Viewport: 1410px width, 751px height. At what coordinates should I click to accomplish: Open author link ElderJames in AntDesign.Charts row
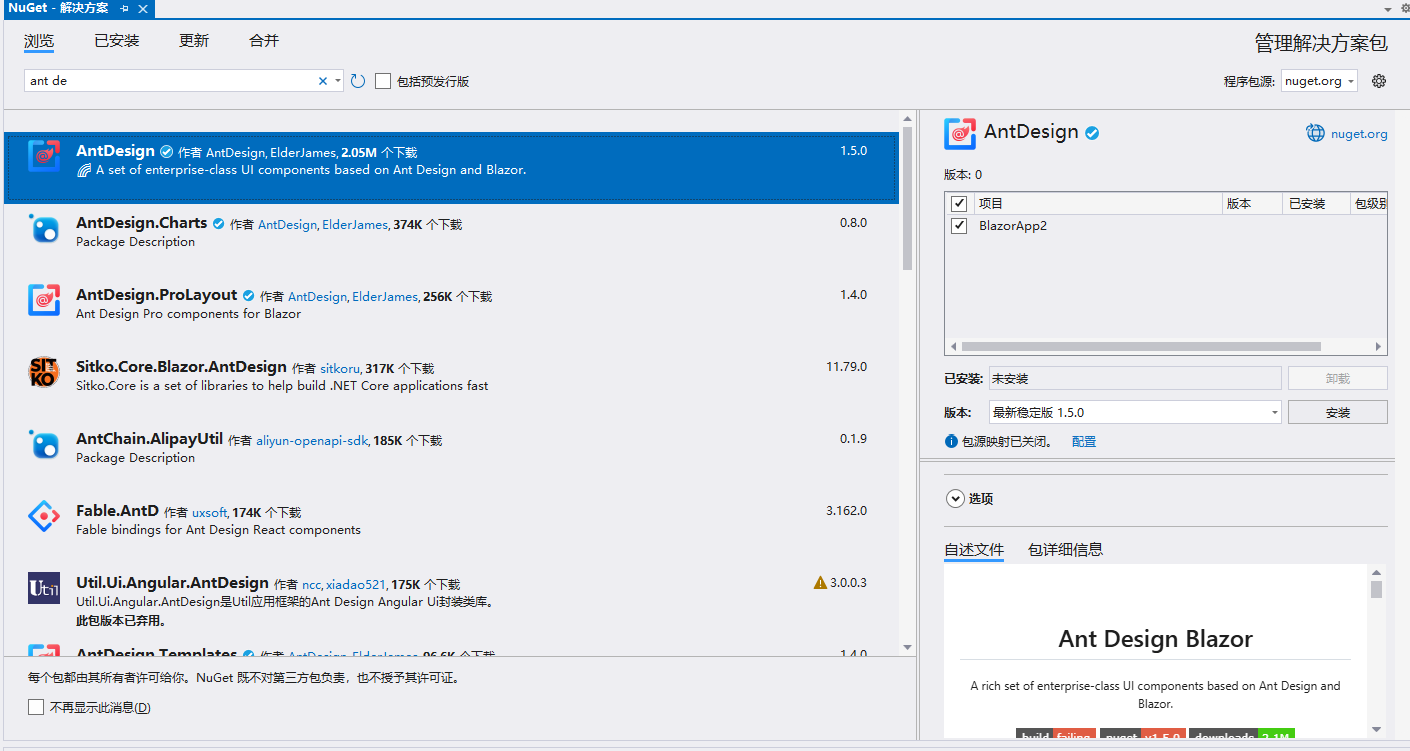tap(354, 225)
